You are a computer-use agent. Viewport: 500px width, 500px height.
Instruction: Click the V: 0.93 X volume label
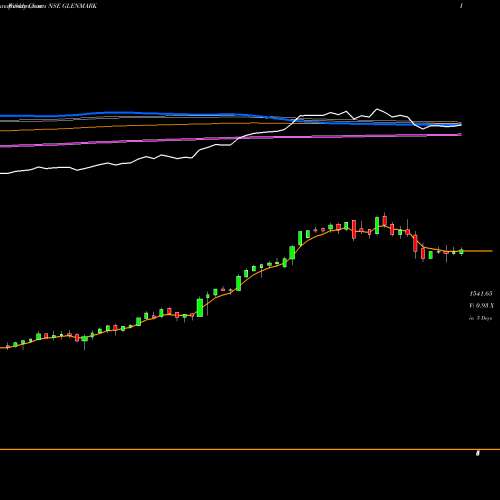tap(482, 306)
